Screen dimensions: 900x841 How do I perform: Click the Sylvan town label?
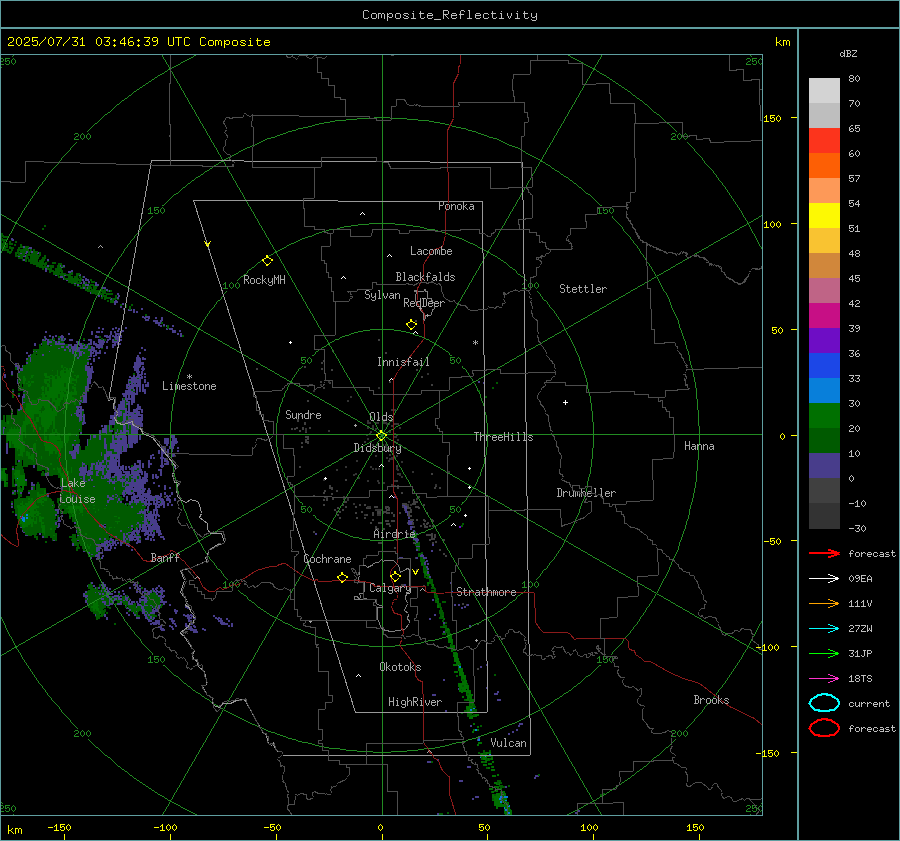click(382, 295)
